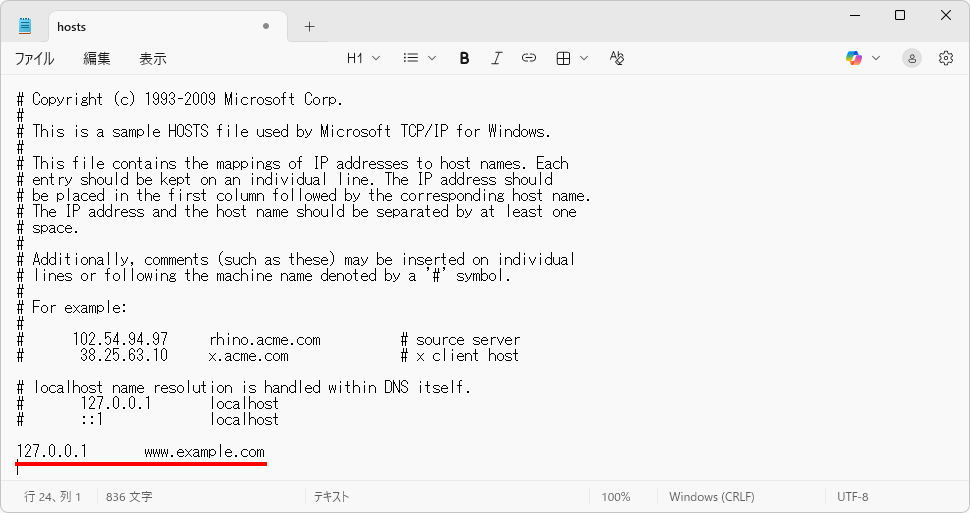Click the '::1' localhost line
The width and height of the screenshot is (970, 513).
148,420
